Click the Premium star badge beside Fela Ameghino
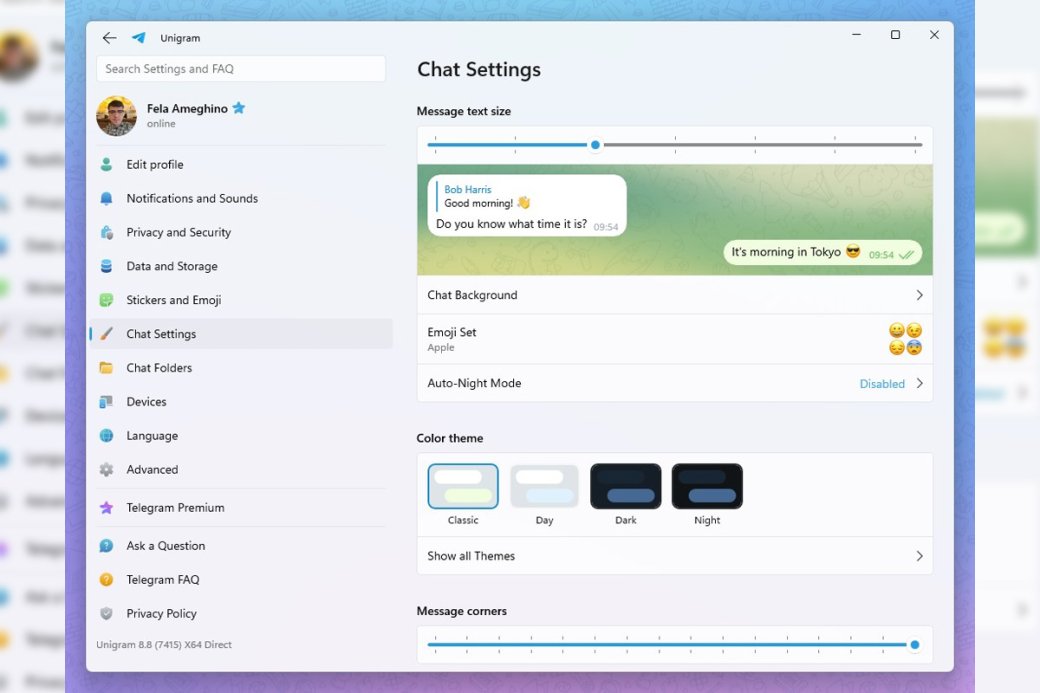 click(239, 108)
